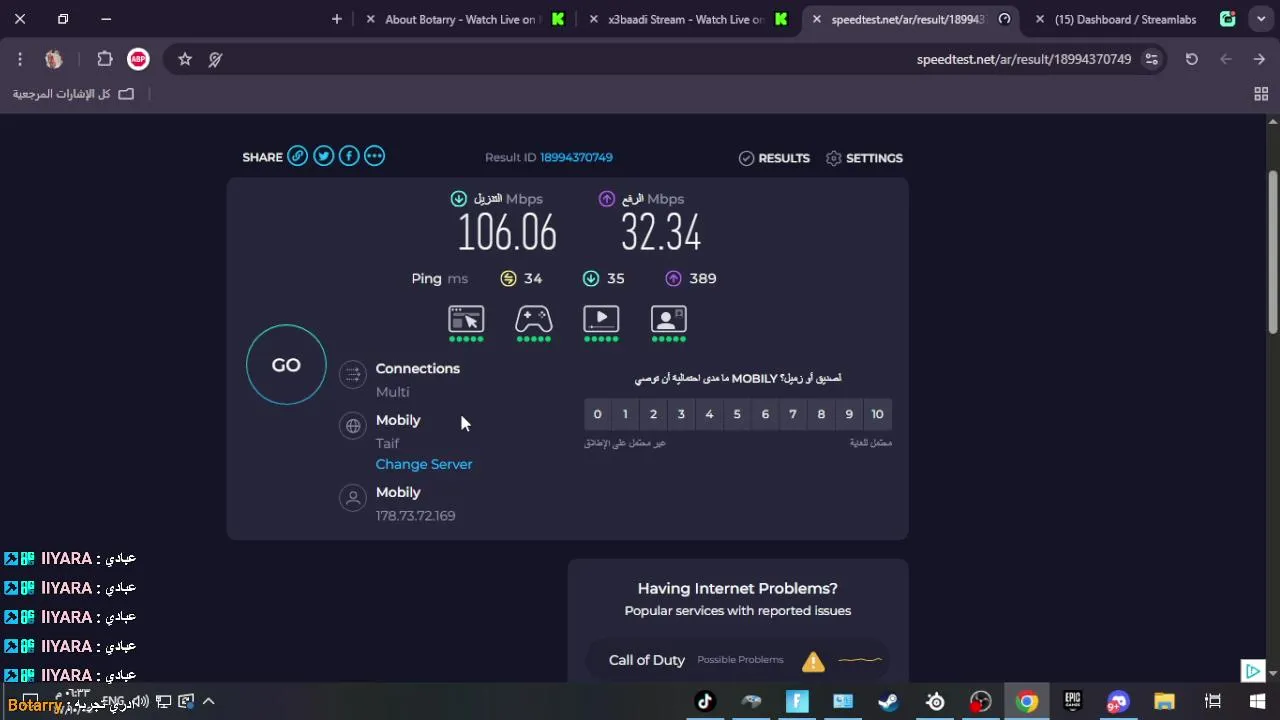Expand the tab search dropdown
Viewport: 1280px width, 720px height.
[1261, 19]
